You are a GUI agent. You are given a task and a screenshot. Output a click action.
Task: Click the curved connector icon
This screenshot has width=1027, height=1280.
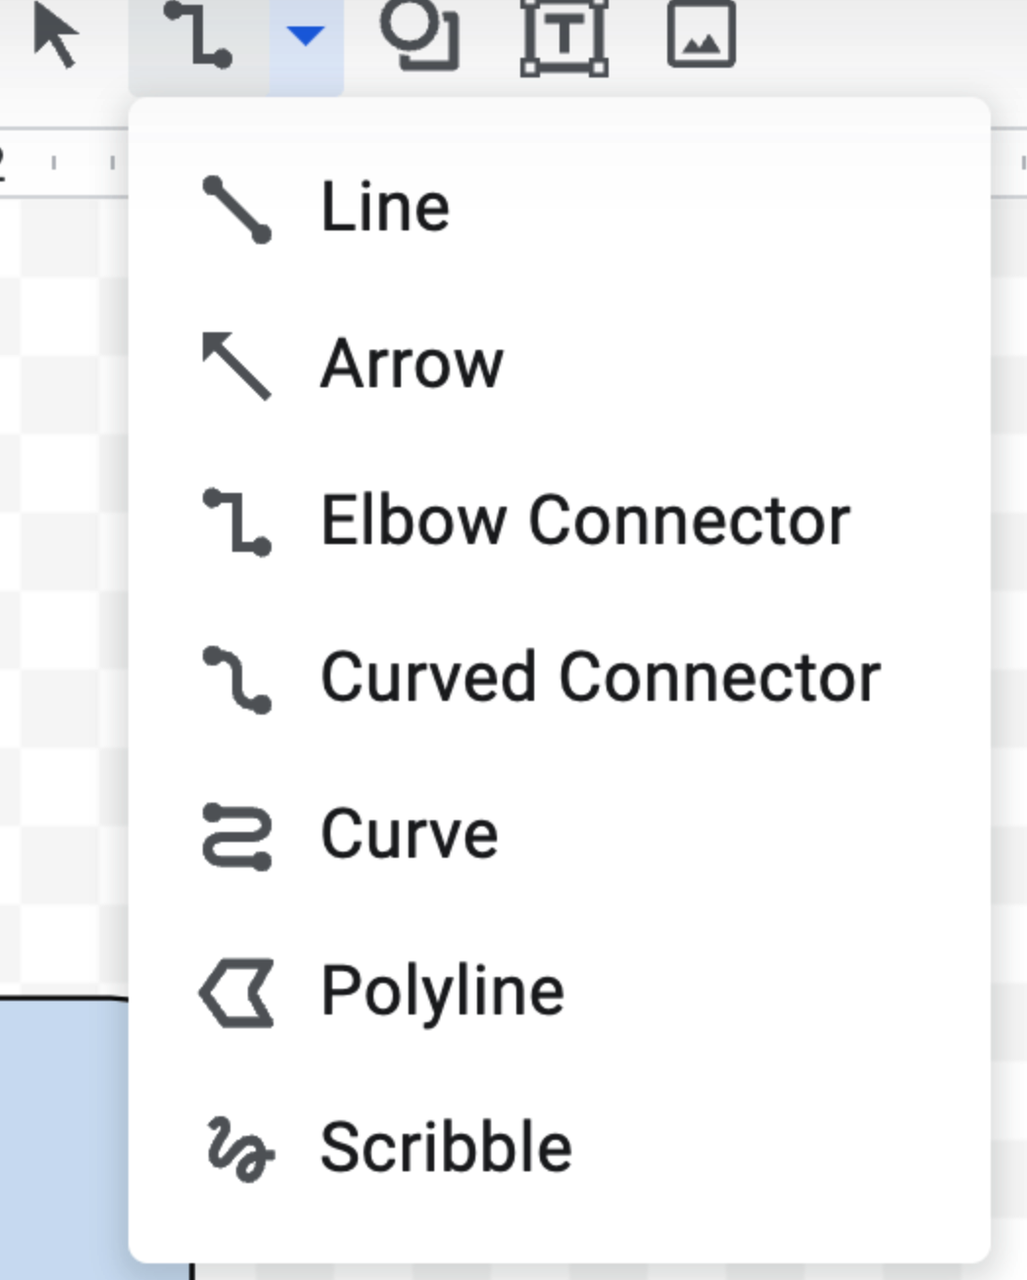237,680
